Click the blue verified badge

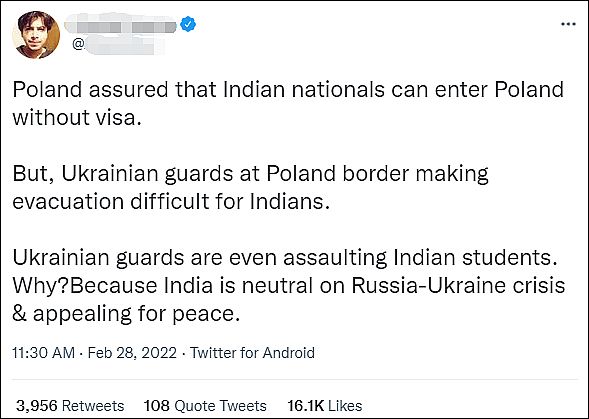tap(188, 24)
